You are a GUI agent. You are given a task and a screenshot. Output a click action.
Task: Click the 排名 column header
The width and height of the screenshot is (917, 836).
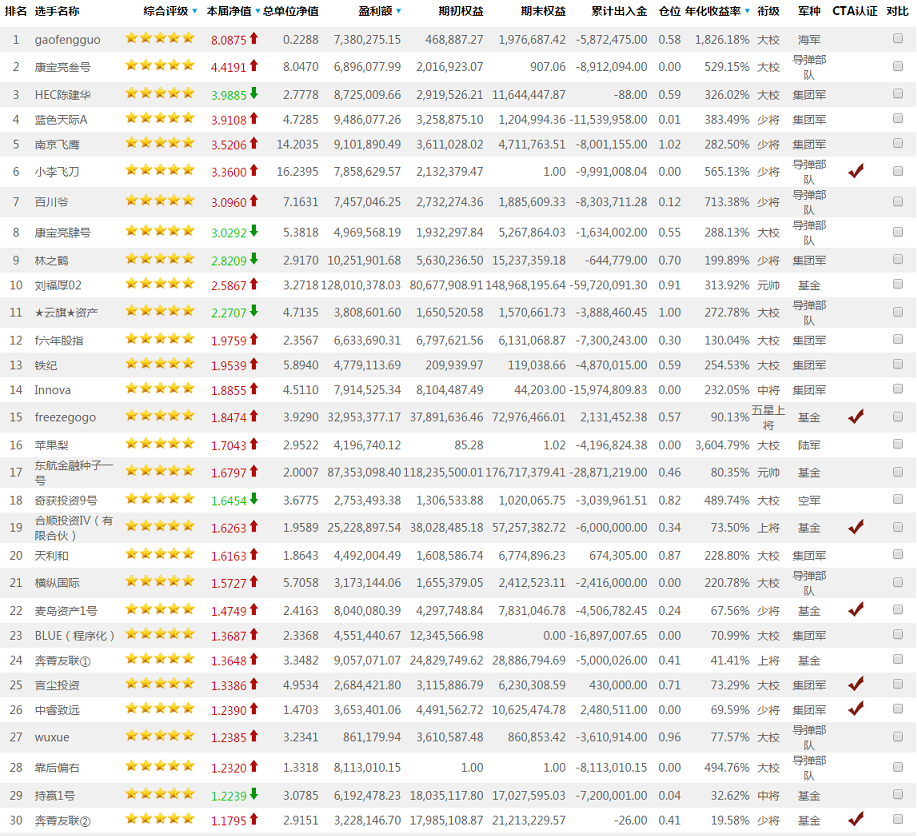(x=16, y=11)
